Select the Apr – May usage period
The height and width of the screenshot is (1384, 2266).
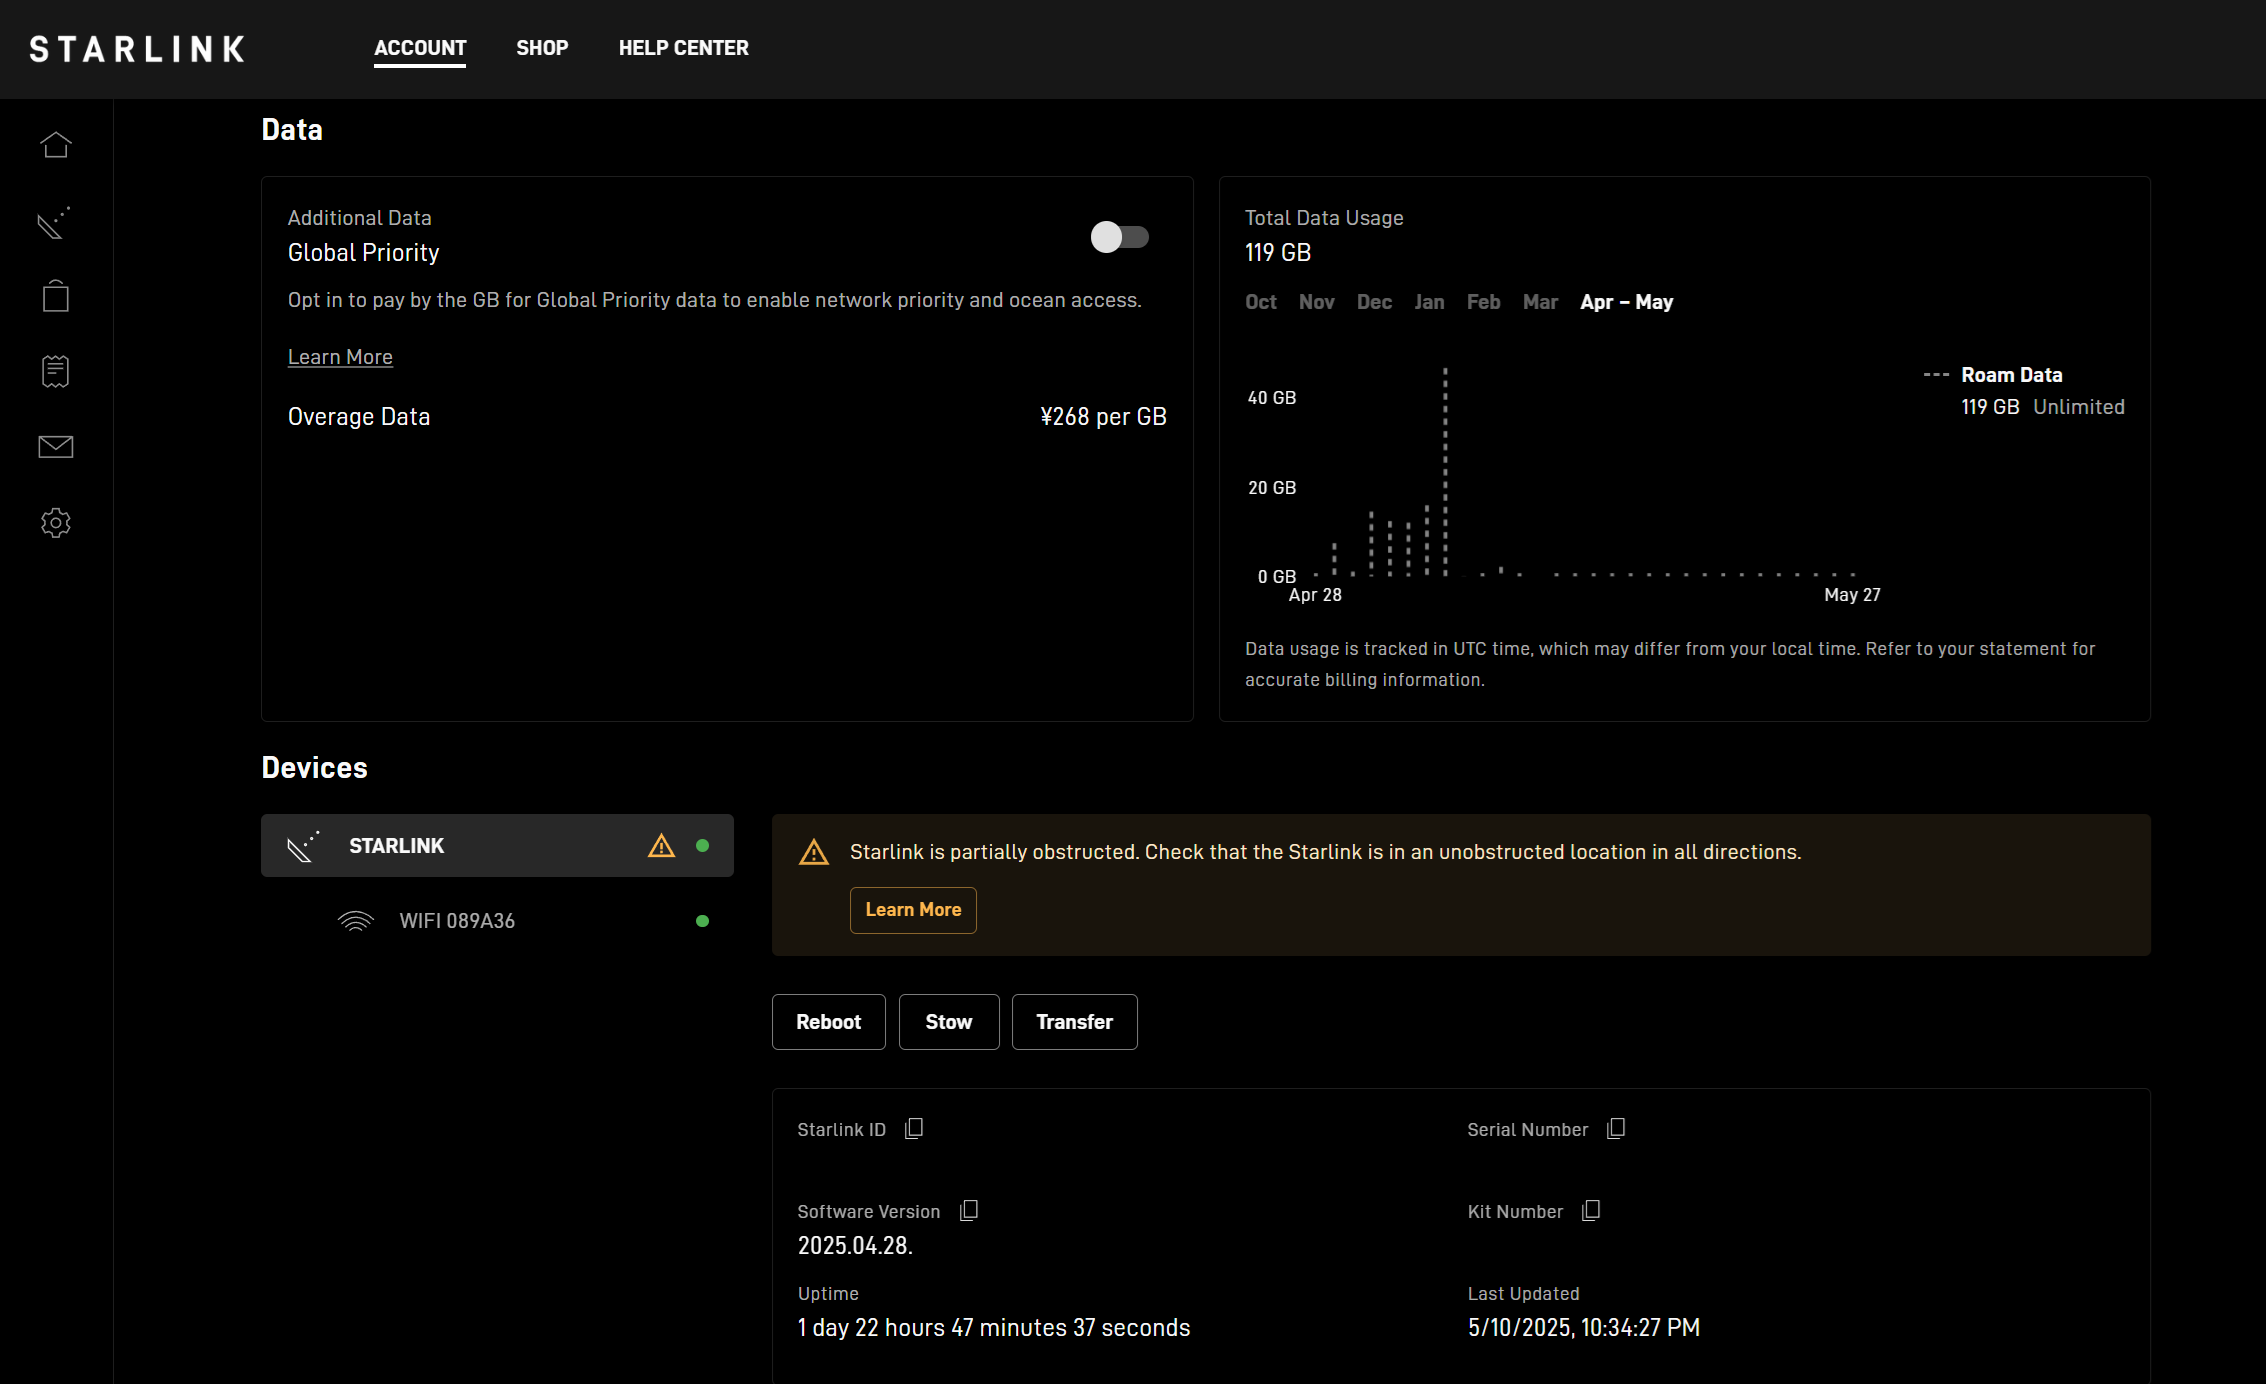tap(1627, 302)
